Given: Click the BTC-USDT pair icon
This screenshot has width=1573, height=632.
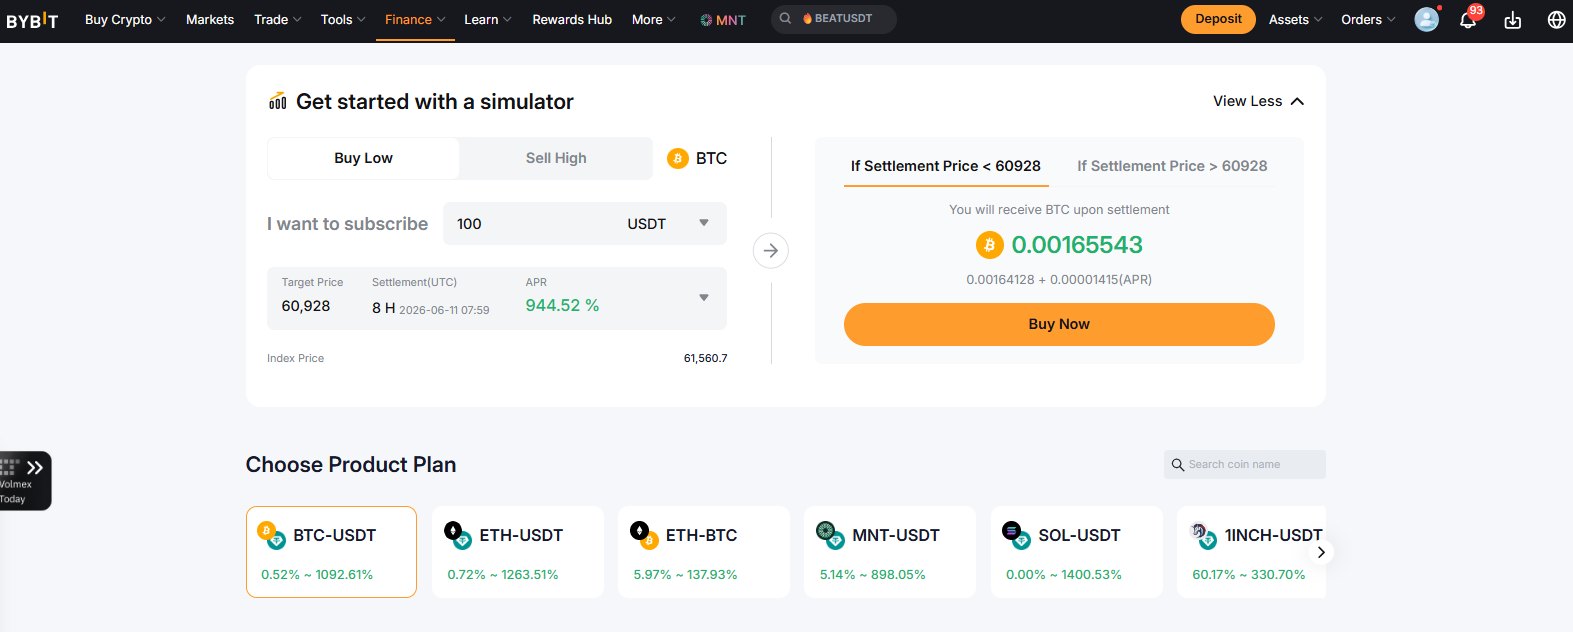Looking at the screenshot, I should click(x=271, y=535).
